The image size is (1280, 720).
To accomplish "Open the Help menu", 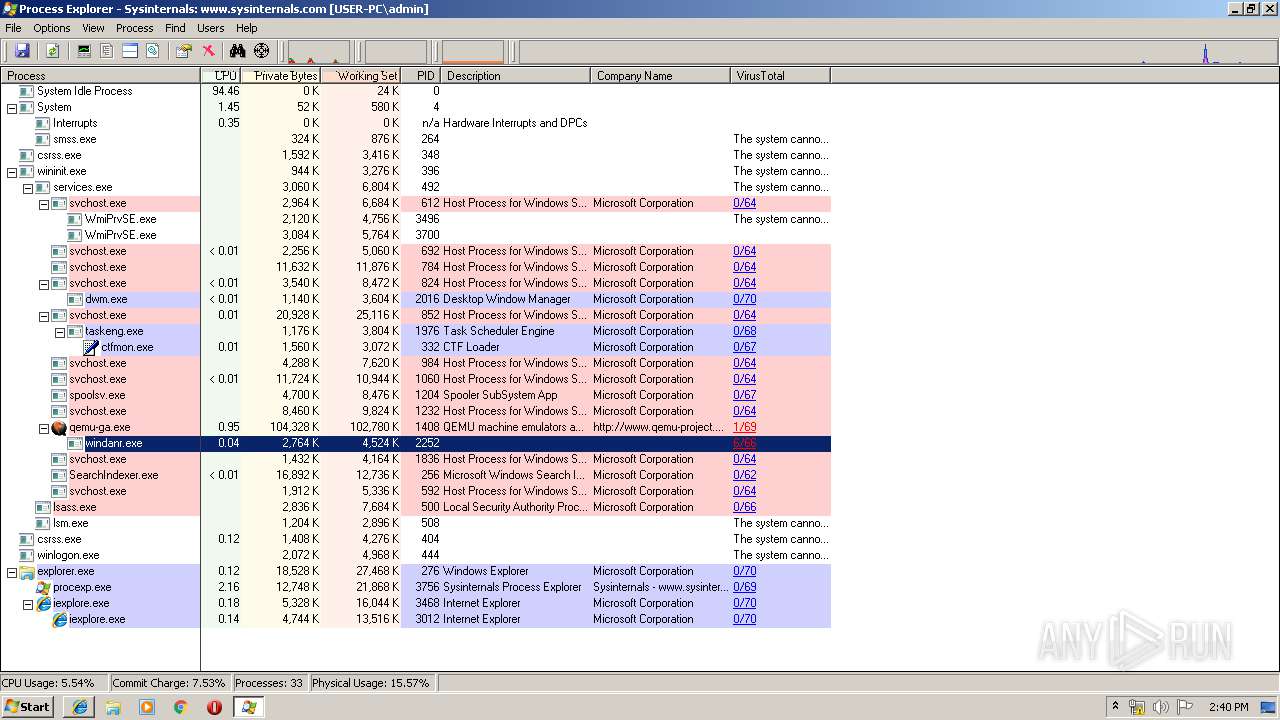I will (x=247, y=28).
